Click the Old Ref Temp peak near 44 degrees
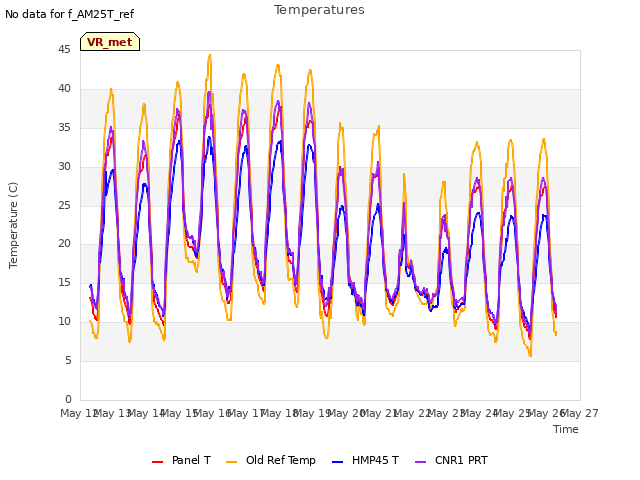The height and width of the screenshot is (480, 640). (210, 55)
